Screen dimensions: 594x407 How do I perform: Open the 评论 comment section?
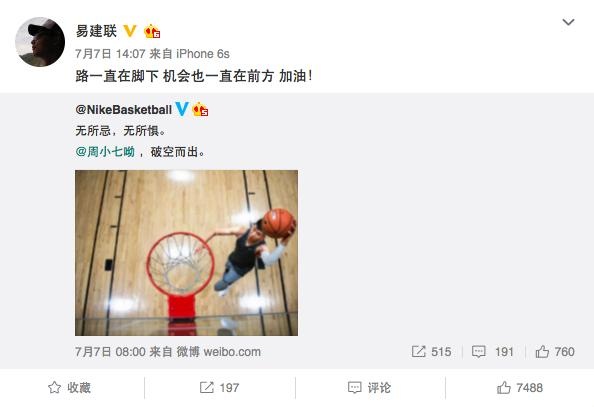[x=369, y=388]
